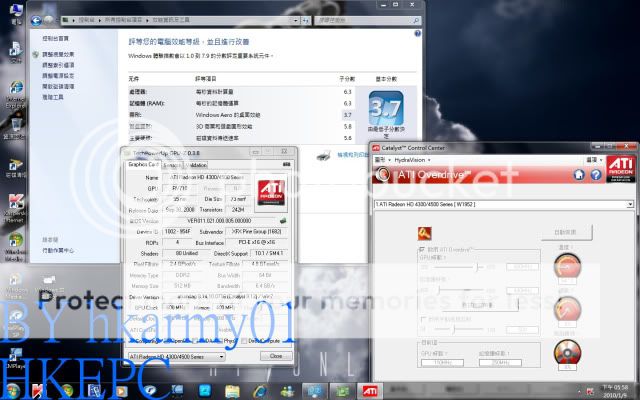Switch to the GPU-Z taskbar button
This screenshot has height=400, width=640.
pyautogui.click(x=342, y=391)
